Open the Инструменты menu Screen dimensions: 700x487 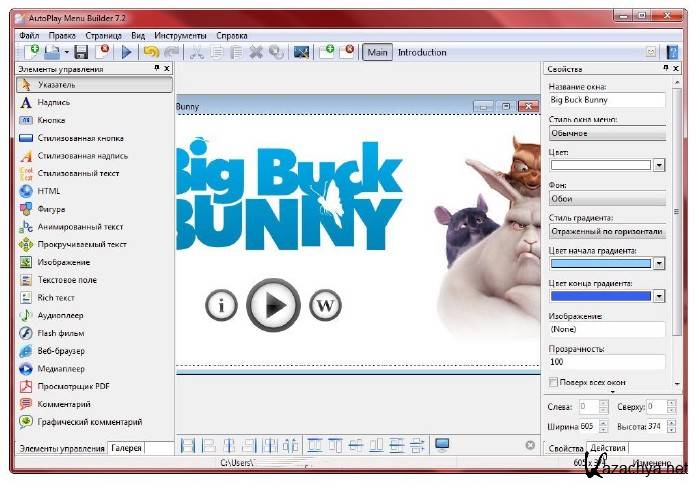180,35
